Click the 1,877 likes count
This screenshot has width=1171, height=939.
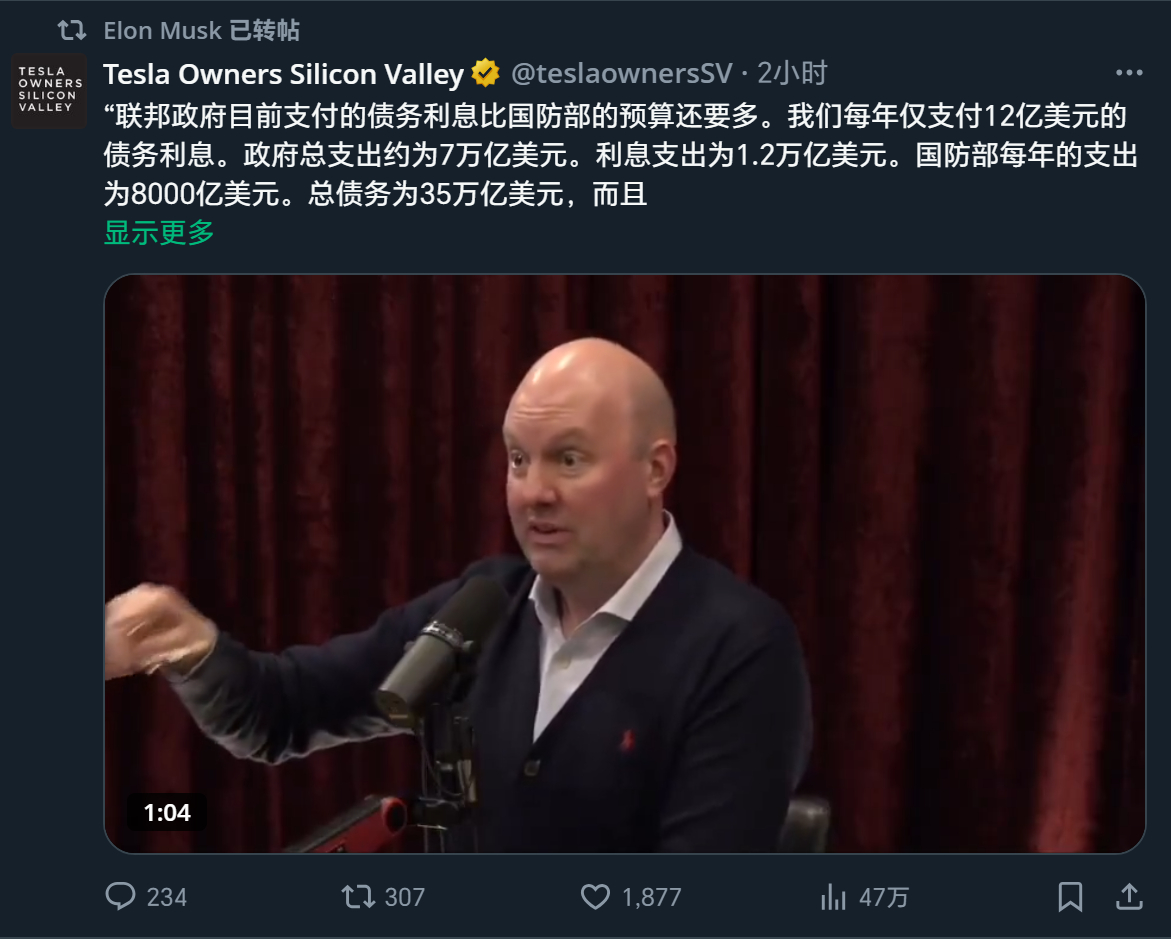coord(652,896)
